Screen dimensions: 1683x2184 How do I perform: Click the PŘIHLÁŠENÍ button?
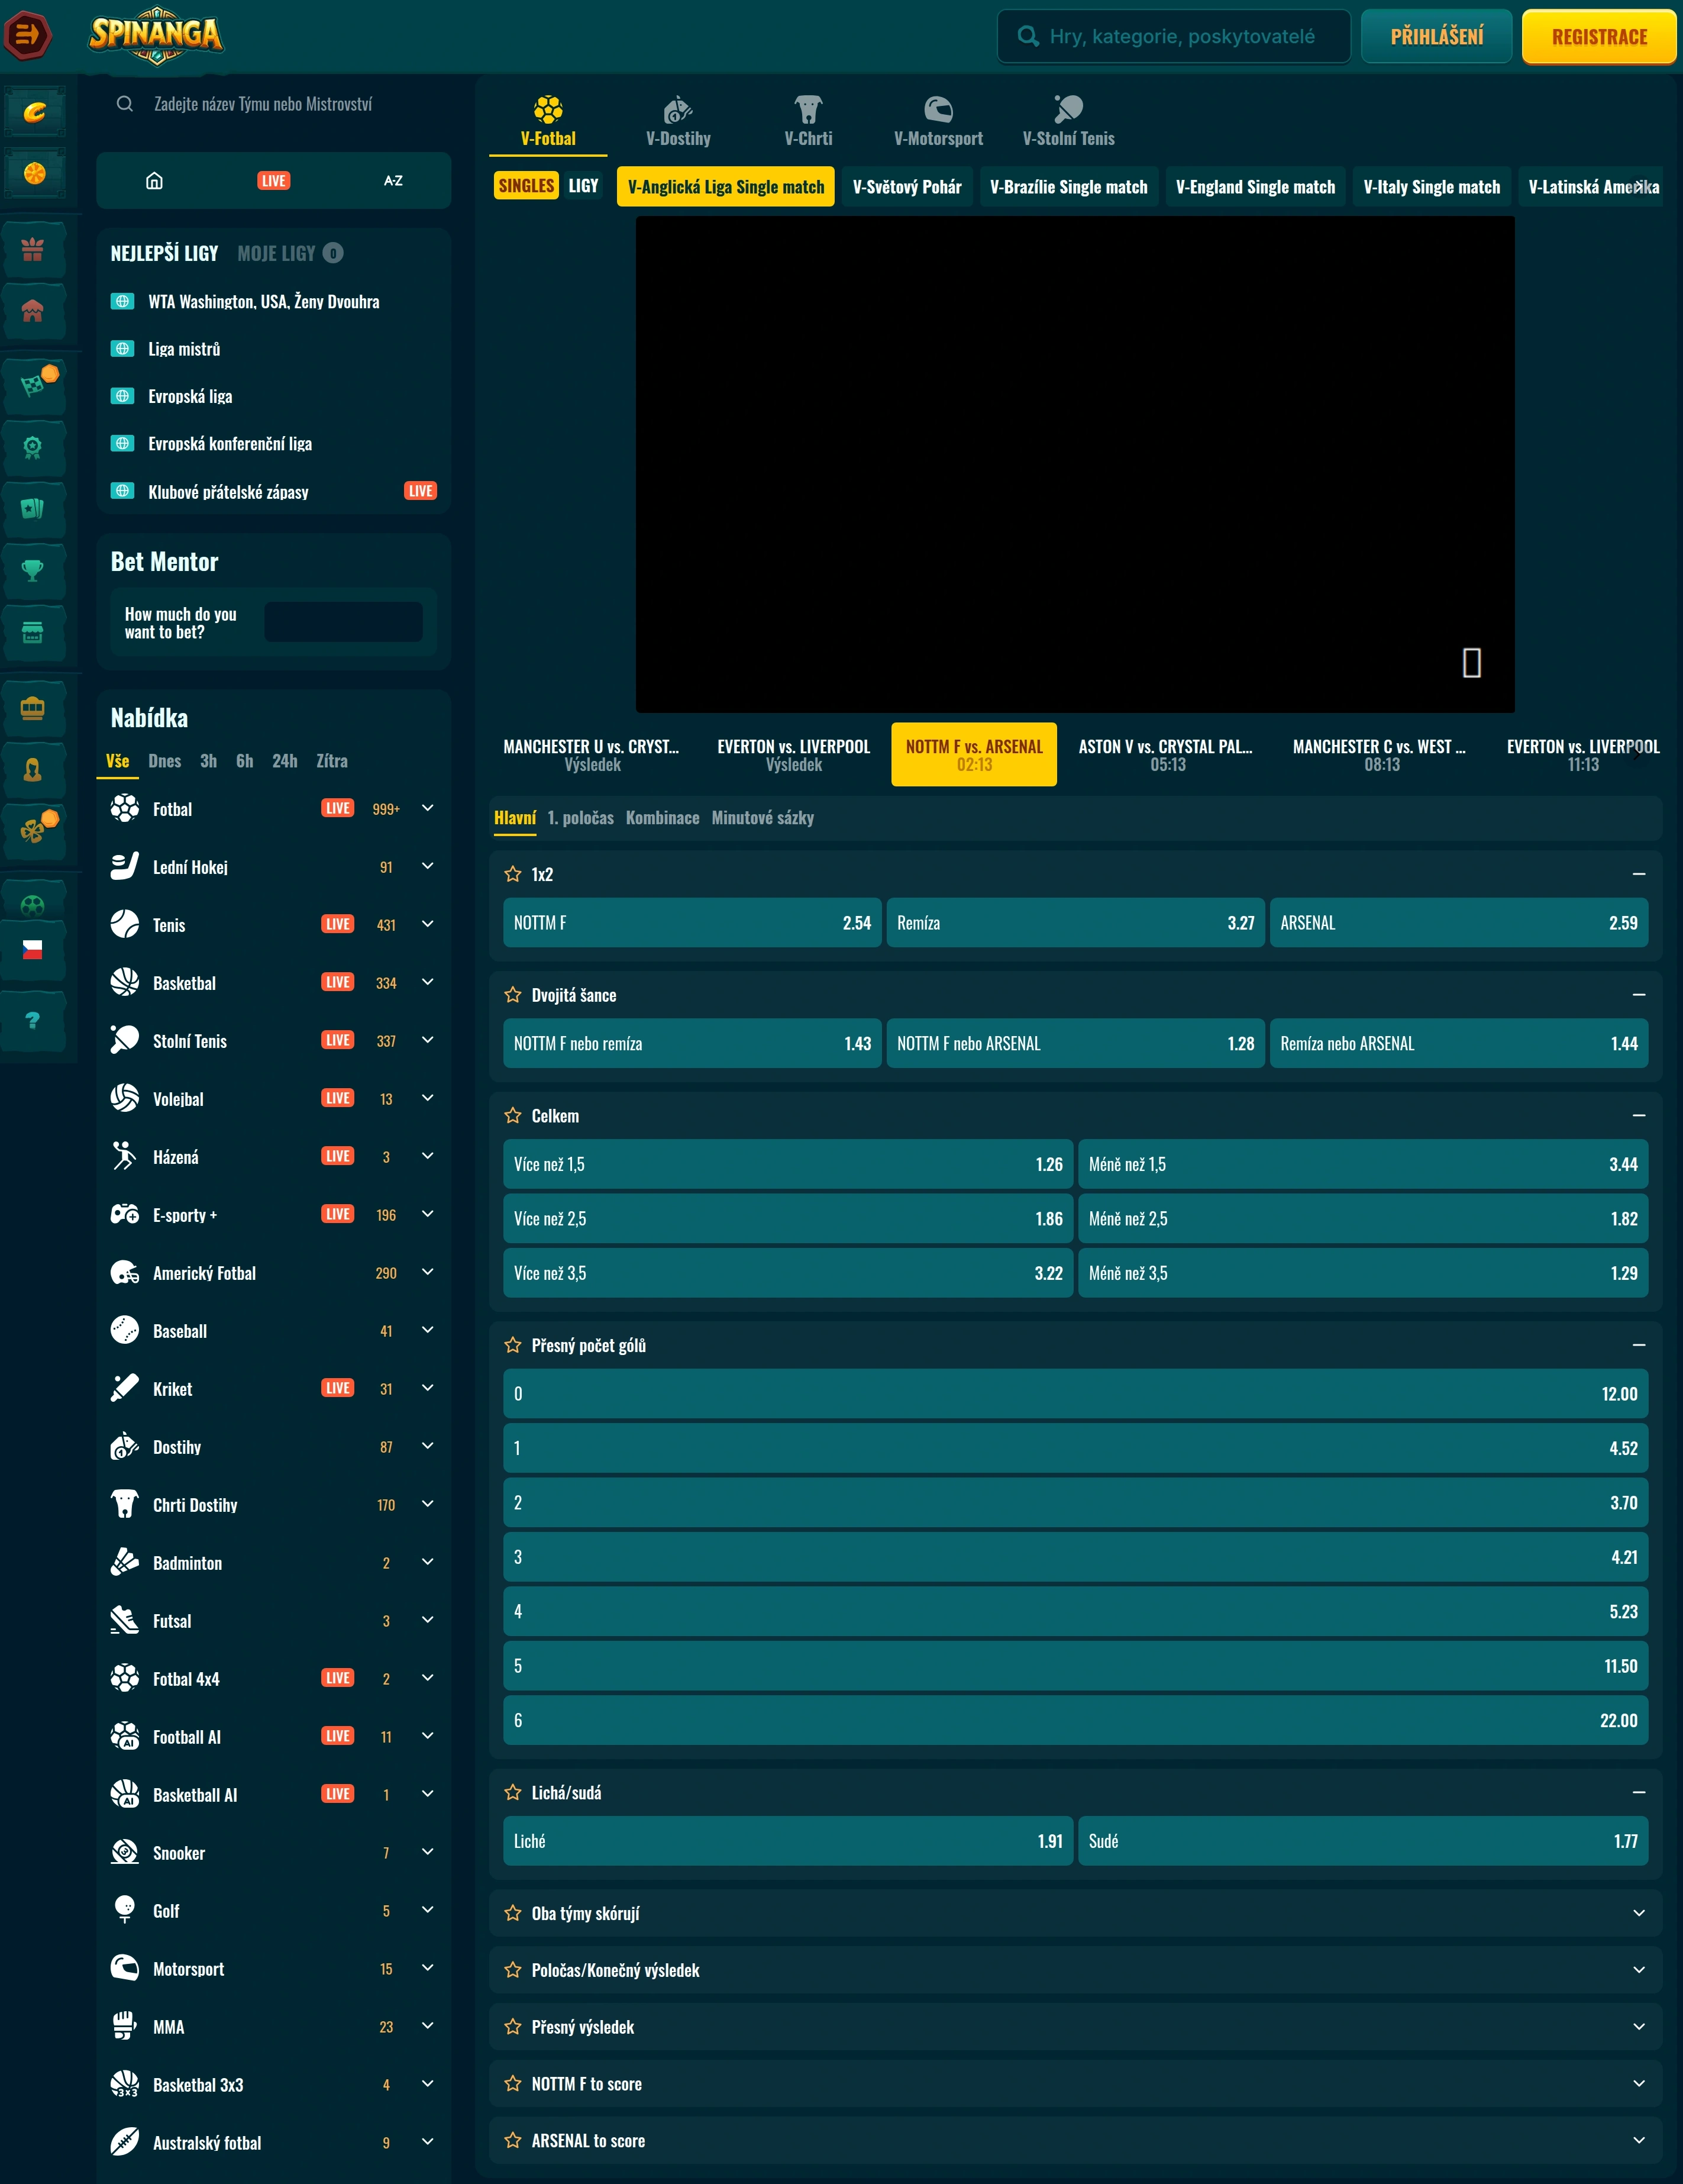(x=1436, y=36)
